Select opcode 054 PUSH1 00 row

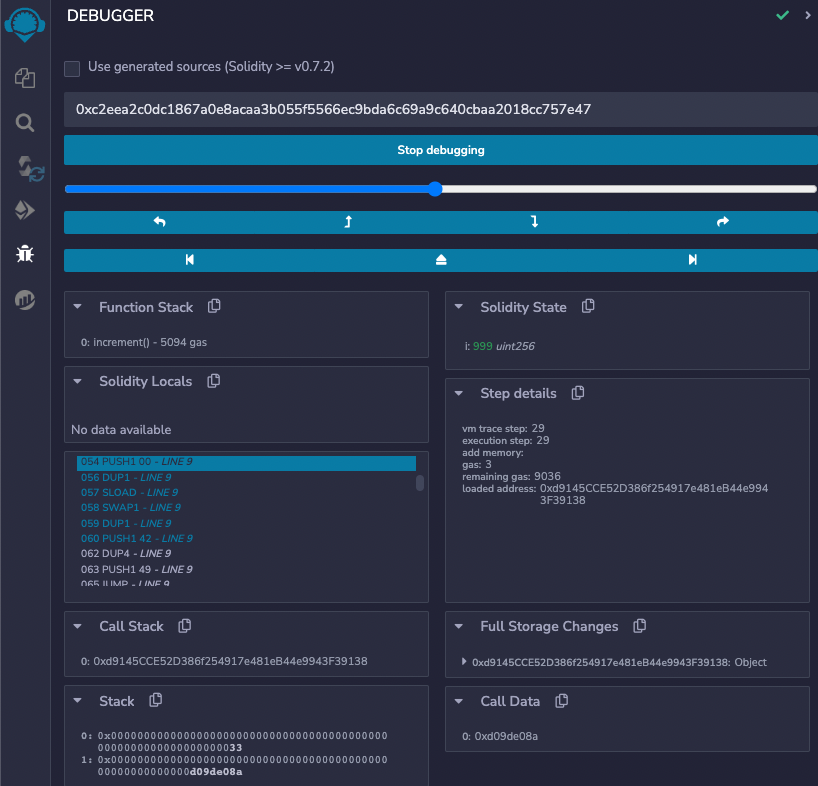coord(246,462)
